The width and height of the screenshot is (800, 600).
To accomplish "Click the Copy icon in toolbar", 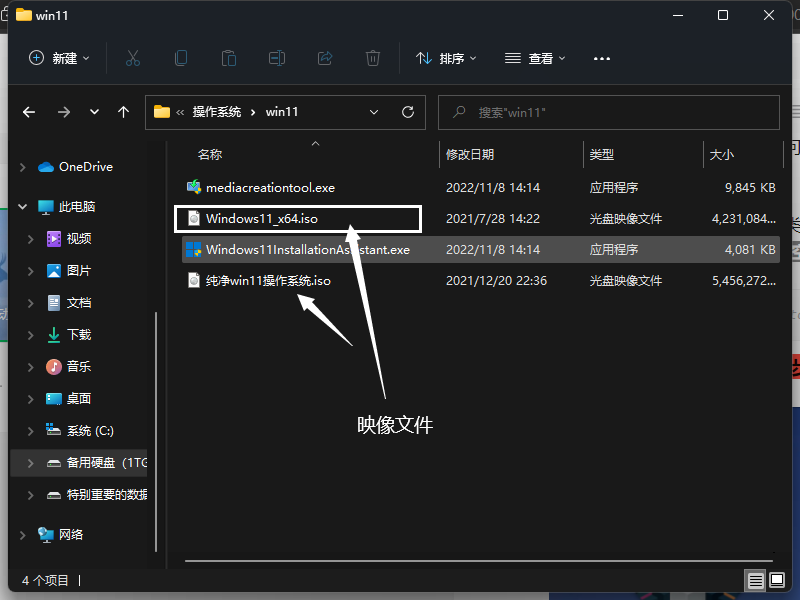I will pyautogui.click(x=181, y=58).
